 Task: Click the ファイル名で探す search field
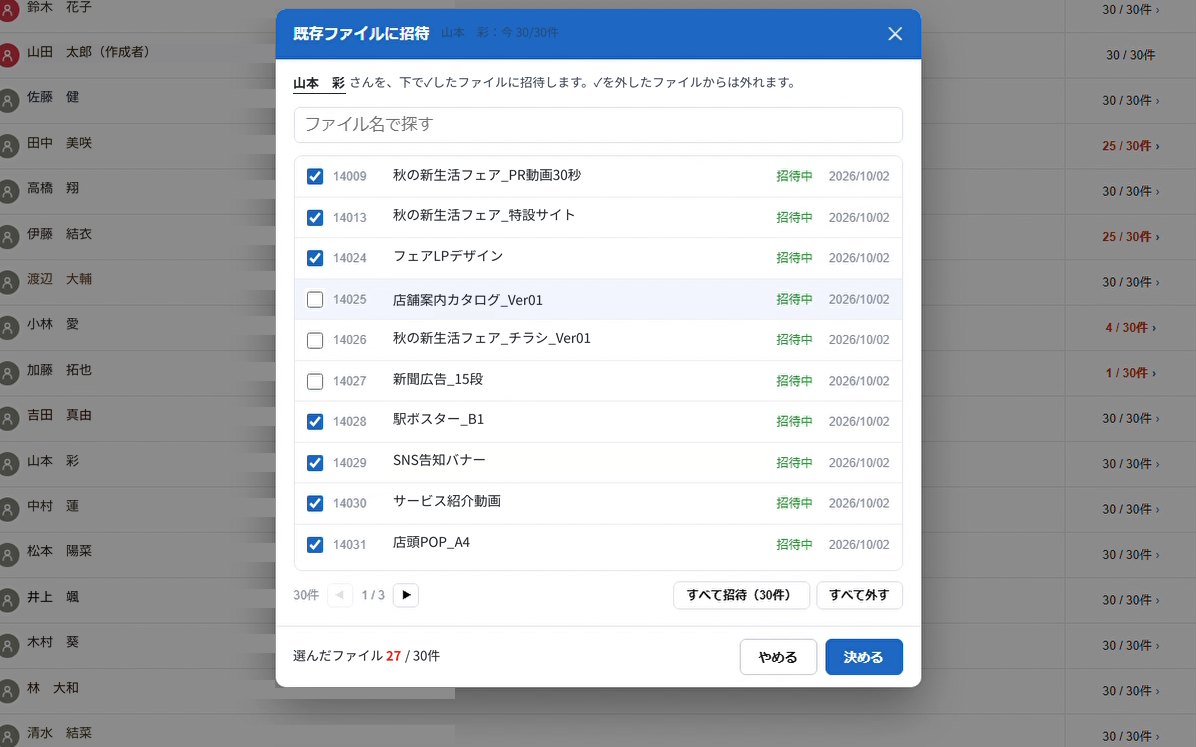598,124
